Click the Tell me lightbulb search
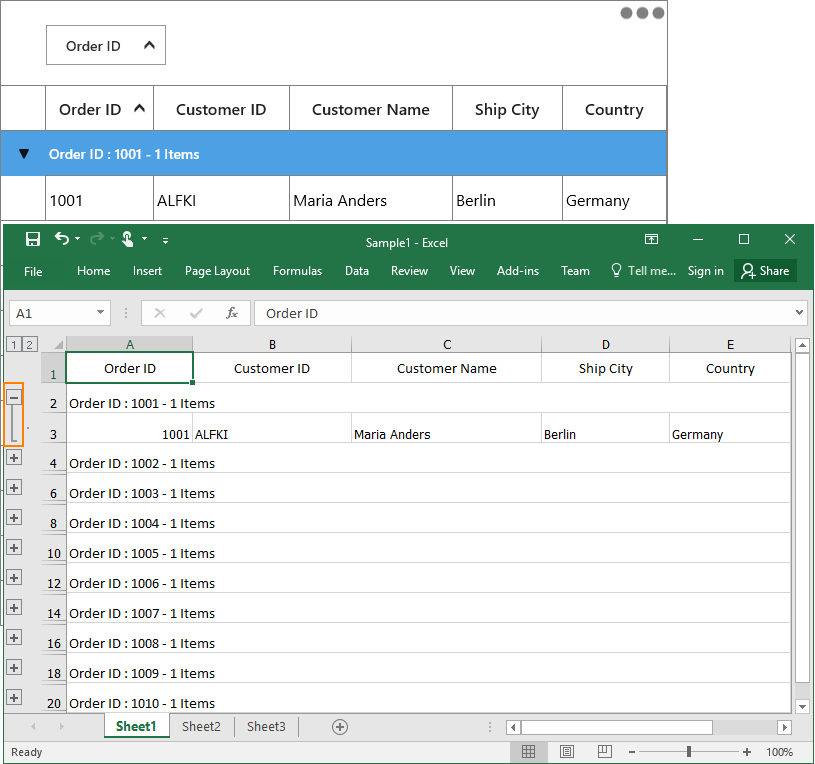The width and height of the screenshot is (815, 764). [643, 271]
